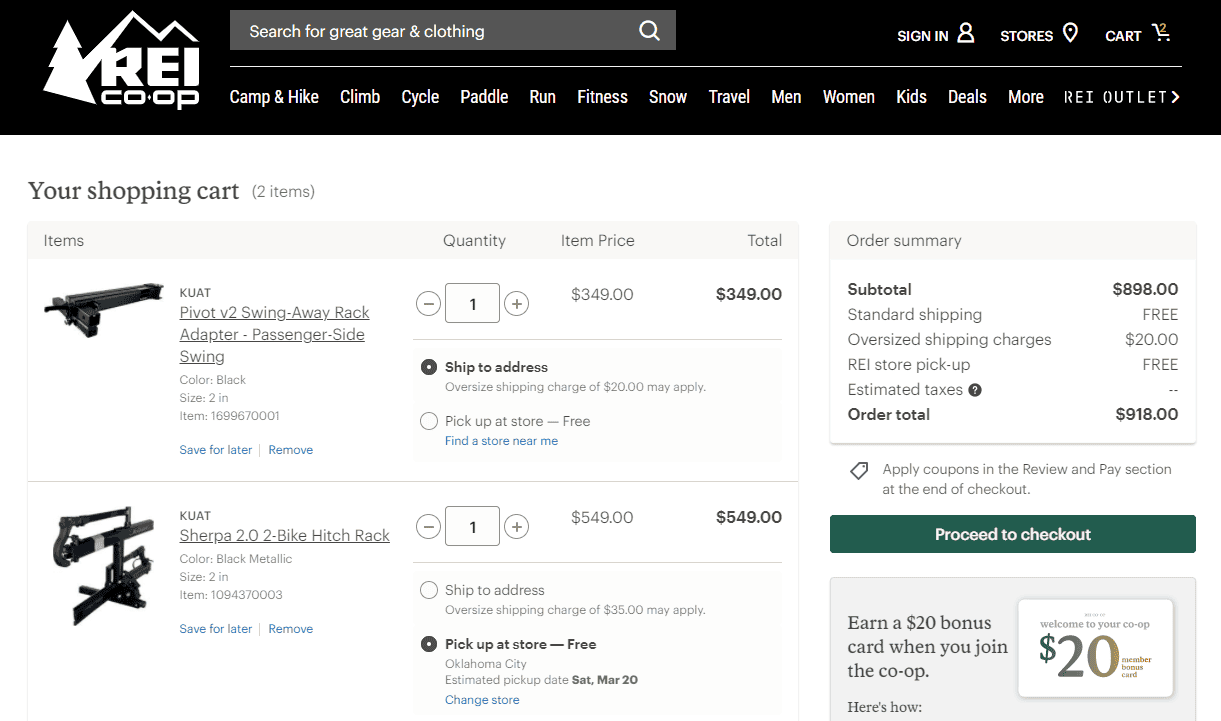The height and width of the screenshot is (721, 1221).
Task: Click the coupon tag icon
Action: pos(859,470)
